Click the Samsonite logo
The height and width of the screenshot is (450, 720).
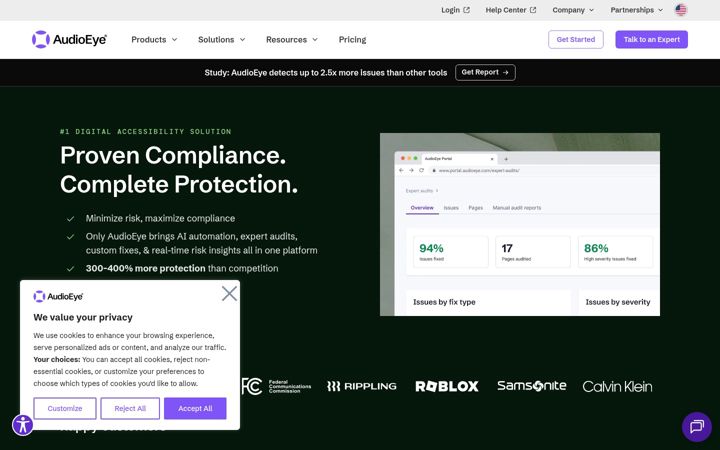click(531, 386)
